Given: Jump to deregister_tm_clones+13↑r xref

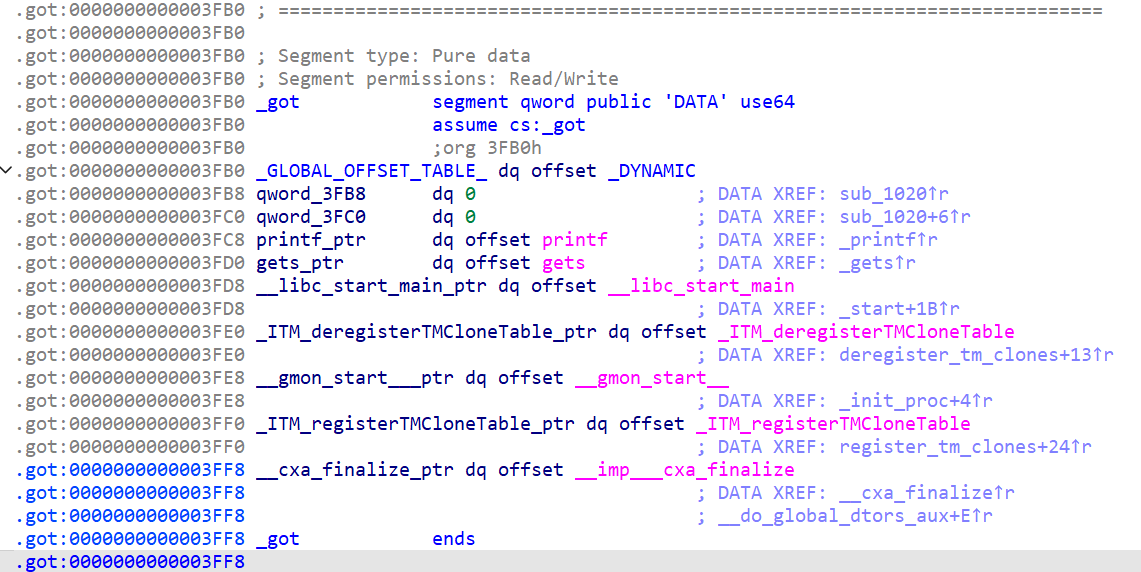Looking at the screenshot, I should (x=976, y=355).
